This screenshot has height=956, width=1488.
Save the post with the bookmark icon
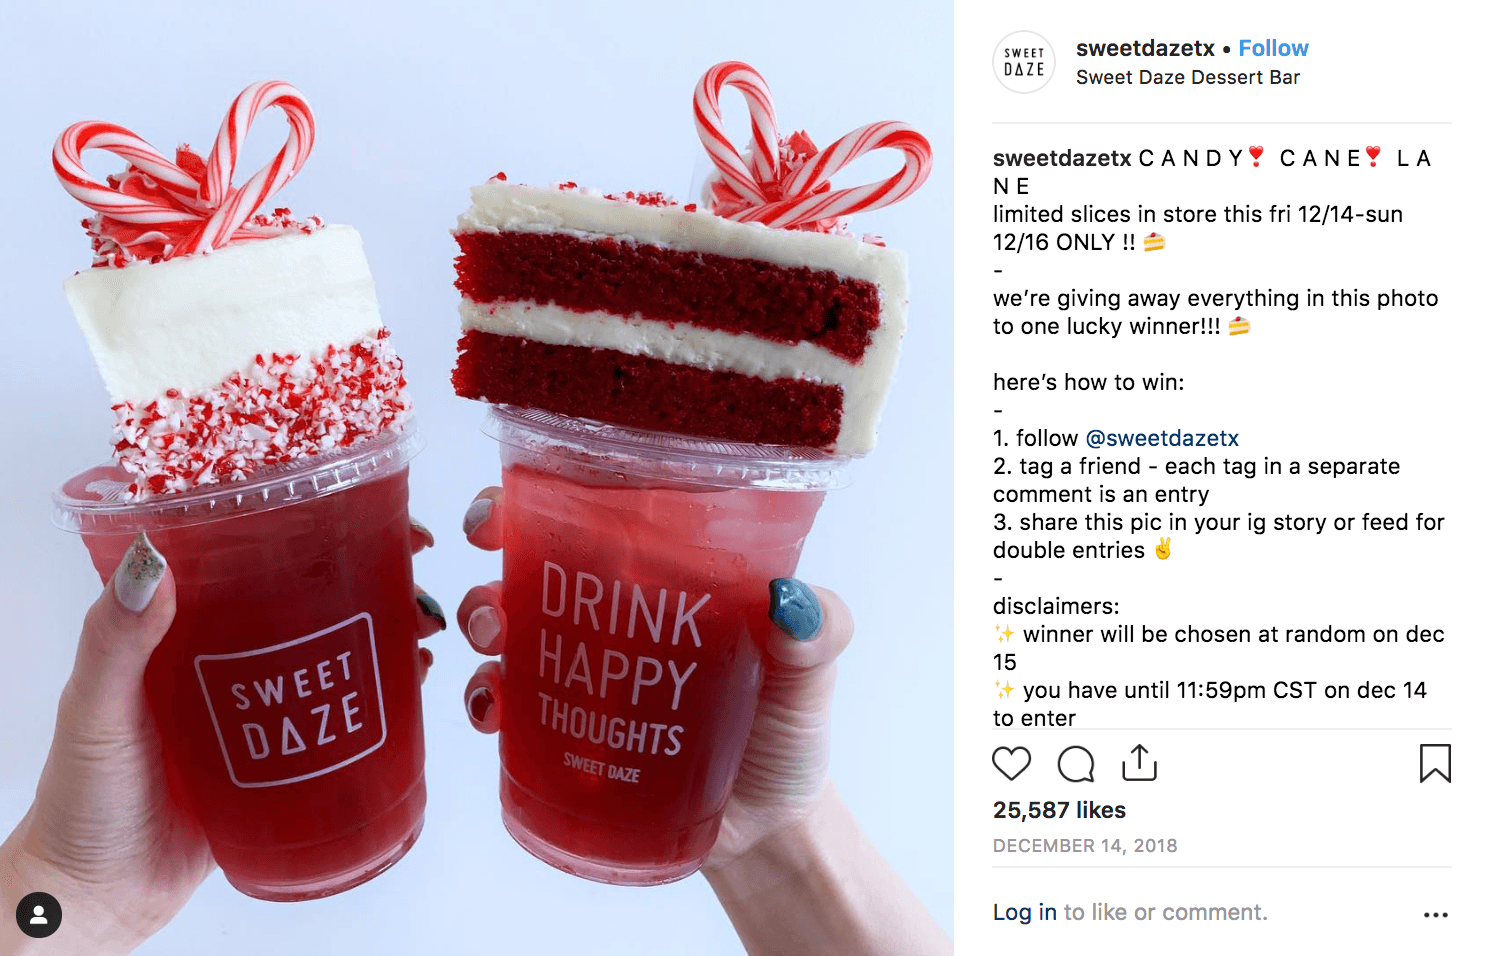click(x=1435, y=763)
